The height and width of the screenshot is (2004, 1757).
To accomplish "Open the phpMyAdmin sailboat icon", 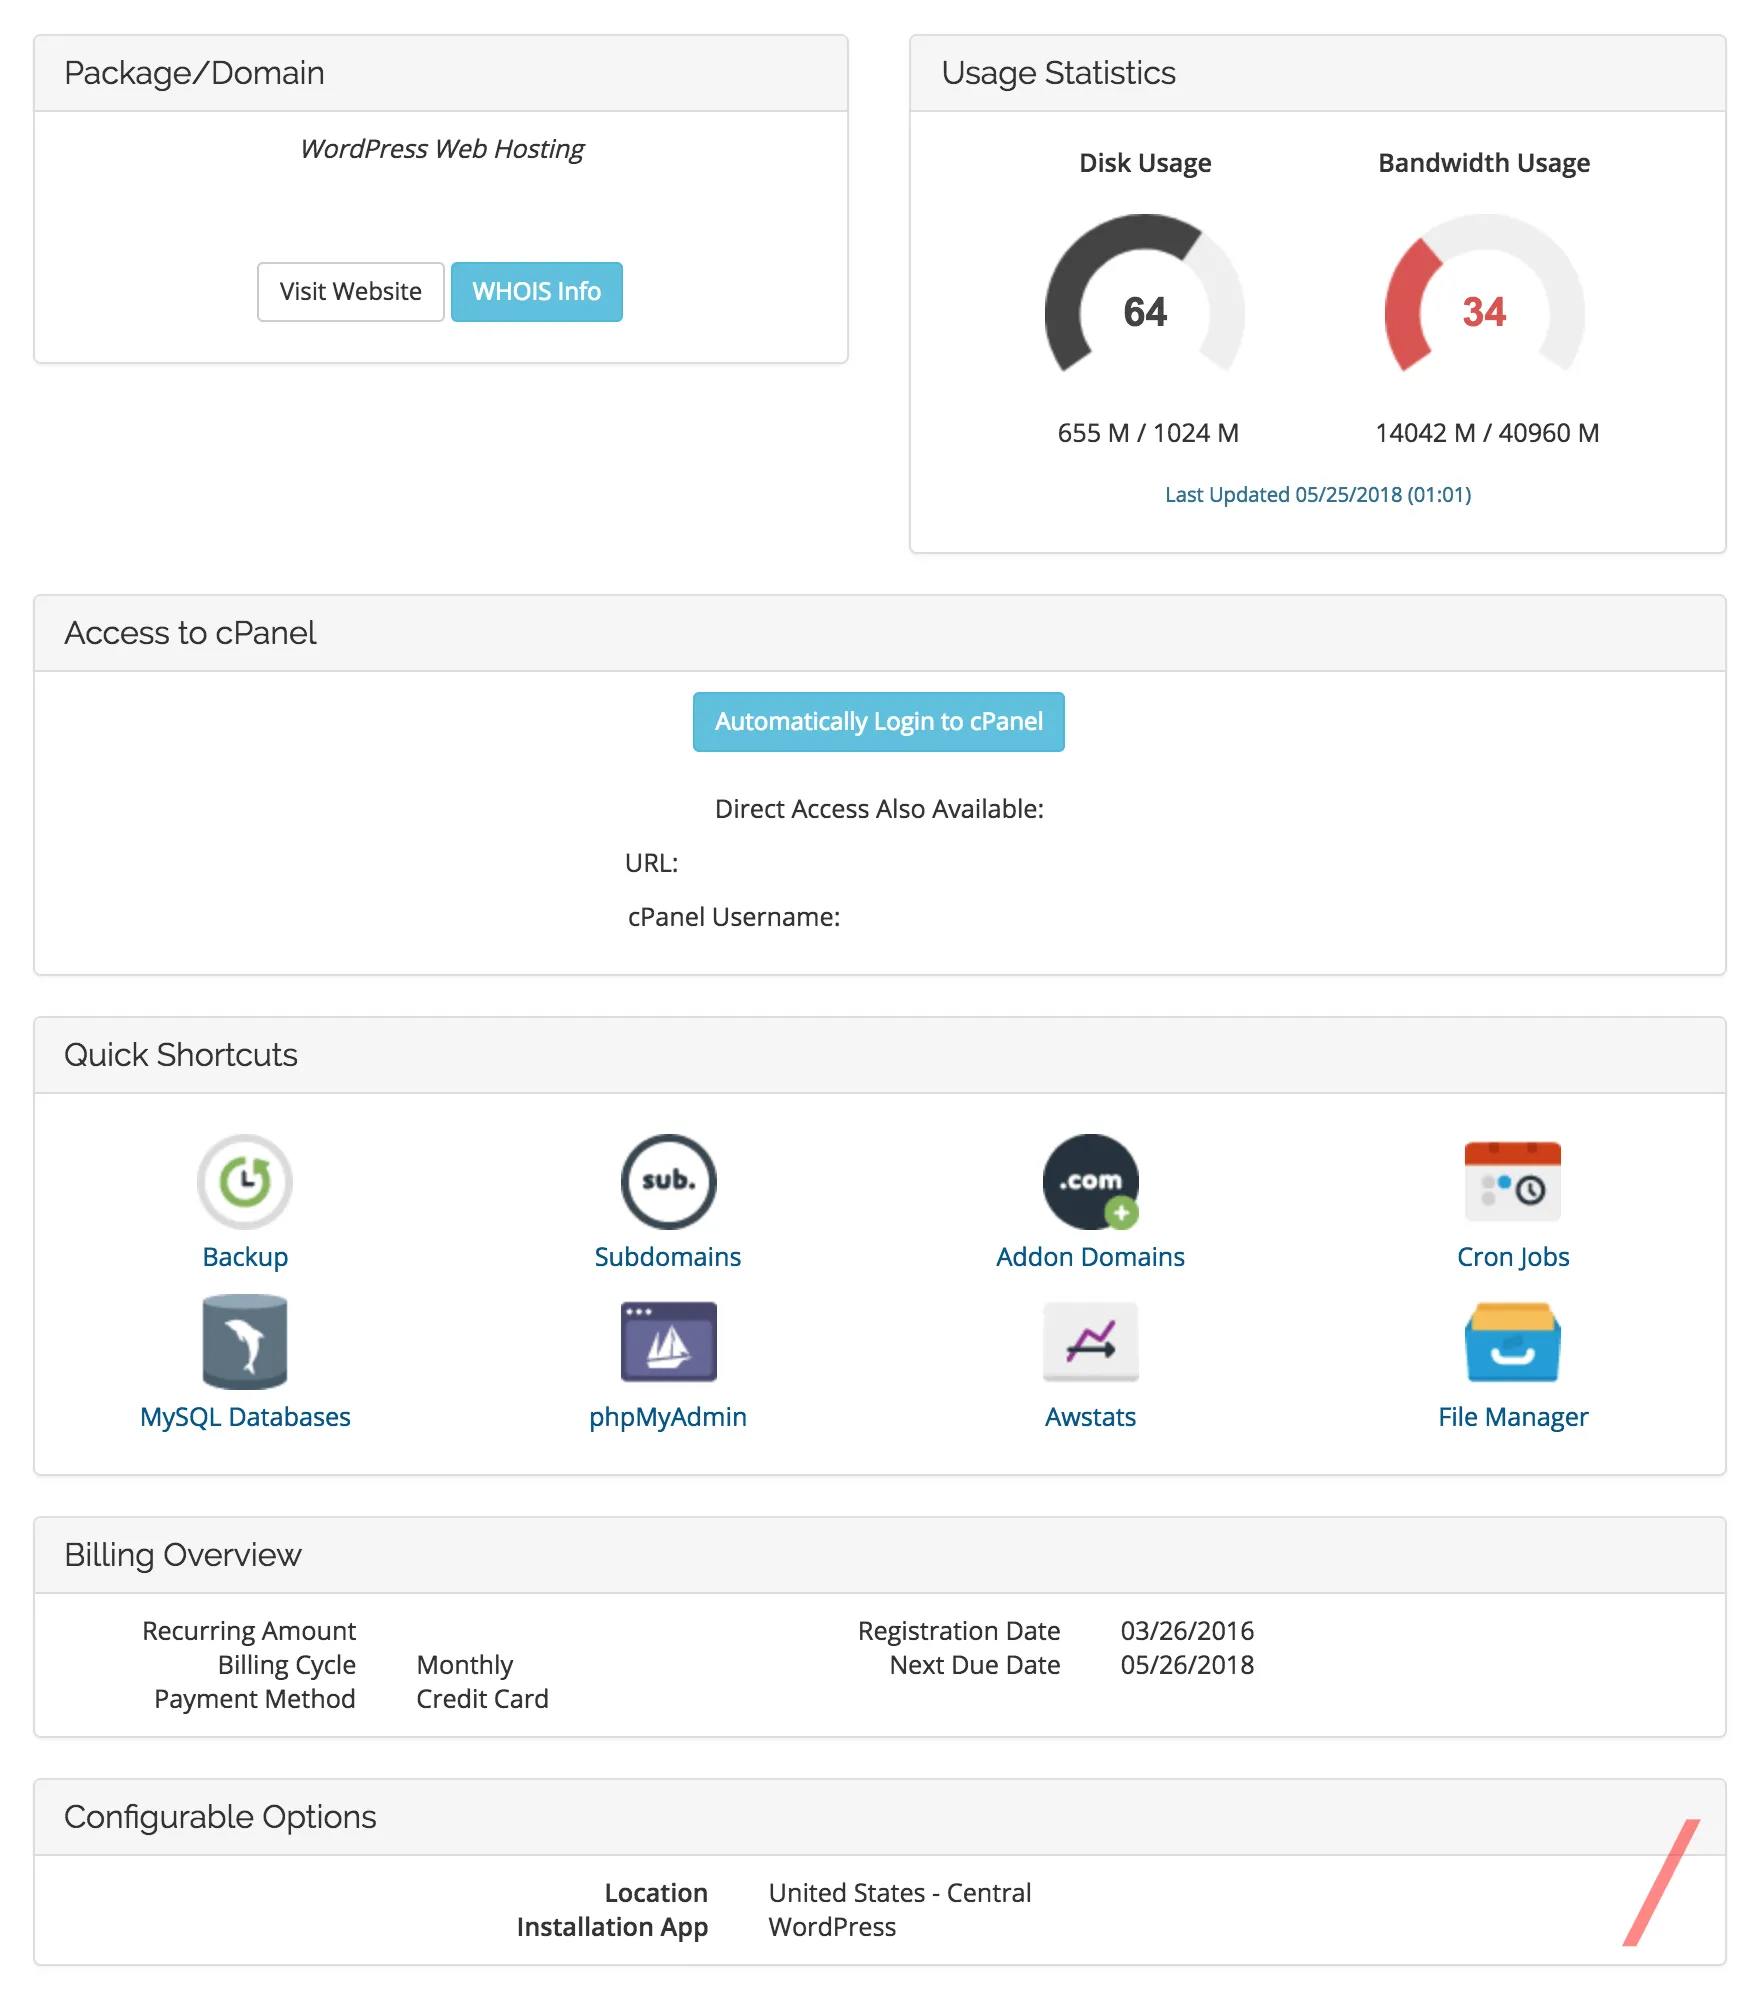I will click(x=668, y=1342).
